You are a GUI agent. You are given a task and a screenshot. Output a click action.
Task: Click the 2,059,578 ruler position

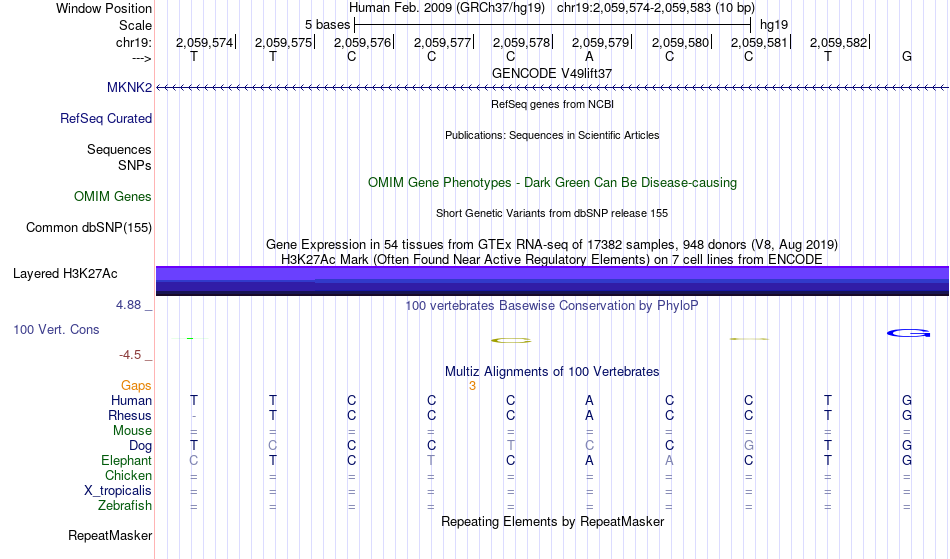[x=521, y=42]
